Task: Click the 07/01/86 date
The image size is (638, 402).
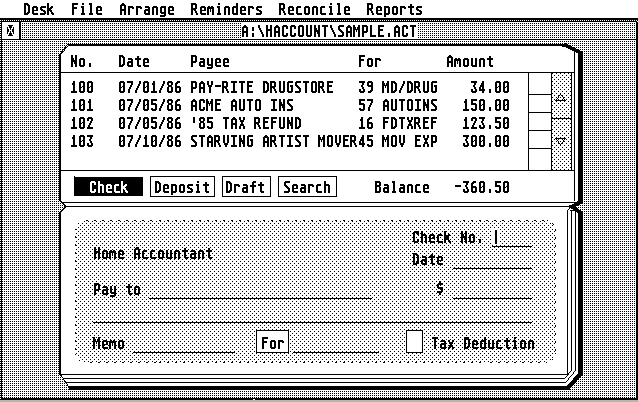Action: coord(150,87)
